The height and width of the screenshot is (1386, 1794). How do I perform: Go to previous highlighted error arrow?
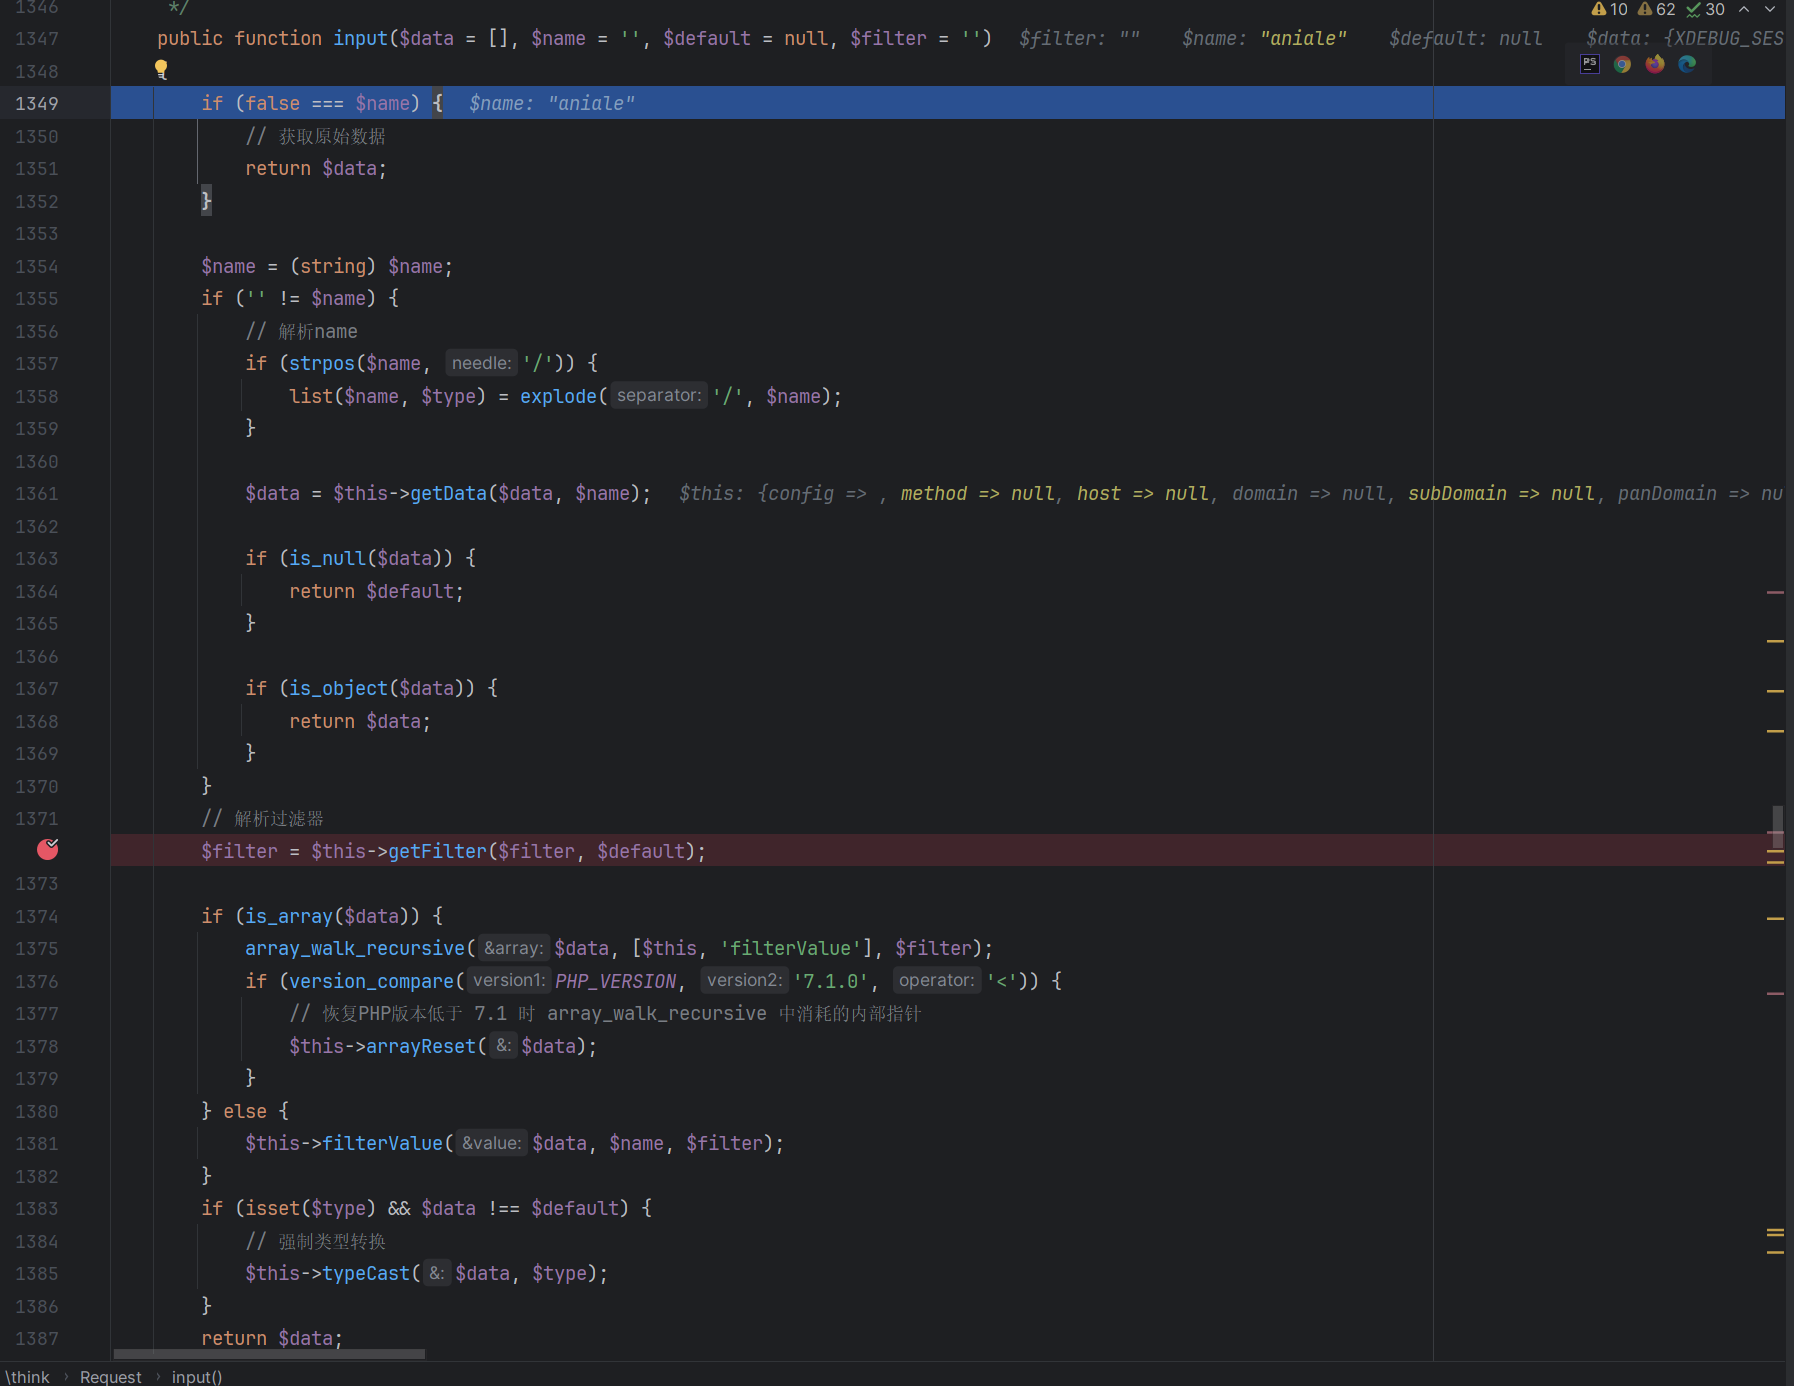1744,9
